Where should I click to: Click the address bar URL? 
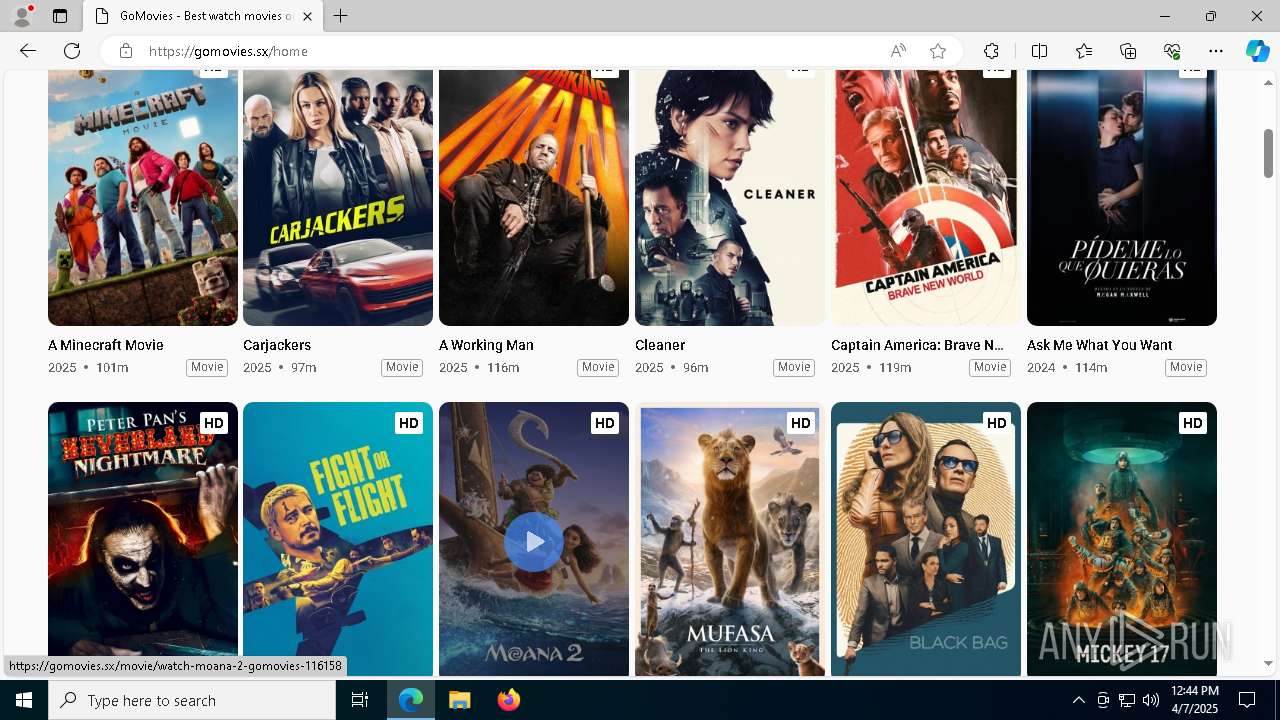pos(228,51)
